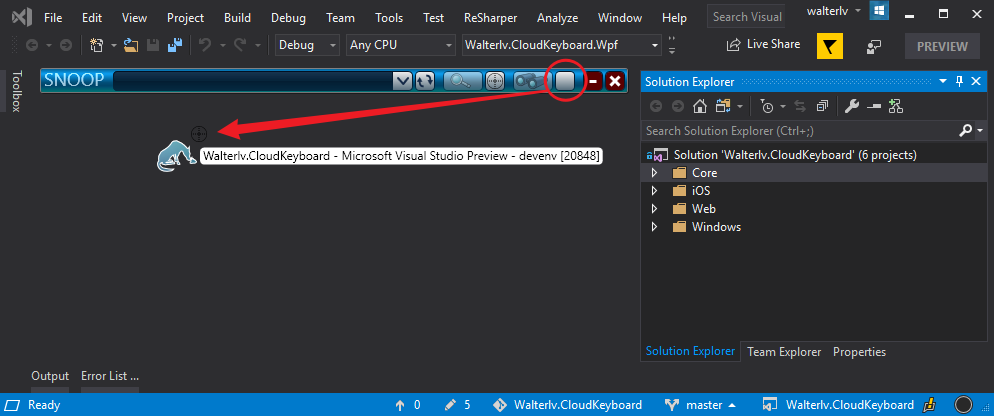Open the Tools menu
Image resolution: width=994 pixels, height=416 pixels.
click(x=389, y=18)
